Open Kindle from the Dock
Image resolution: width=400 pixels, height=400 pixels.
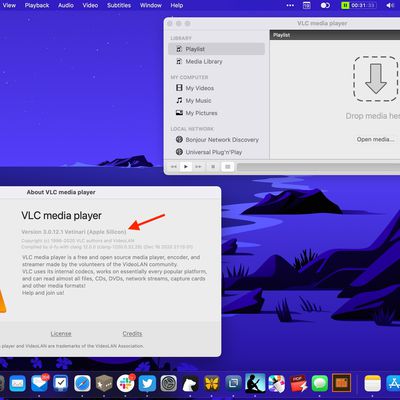pyautogui.click(x=255, y=384)
